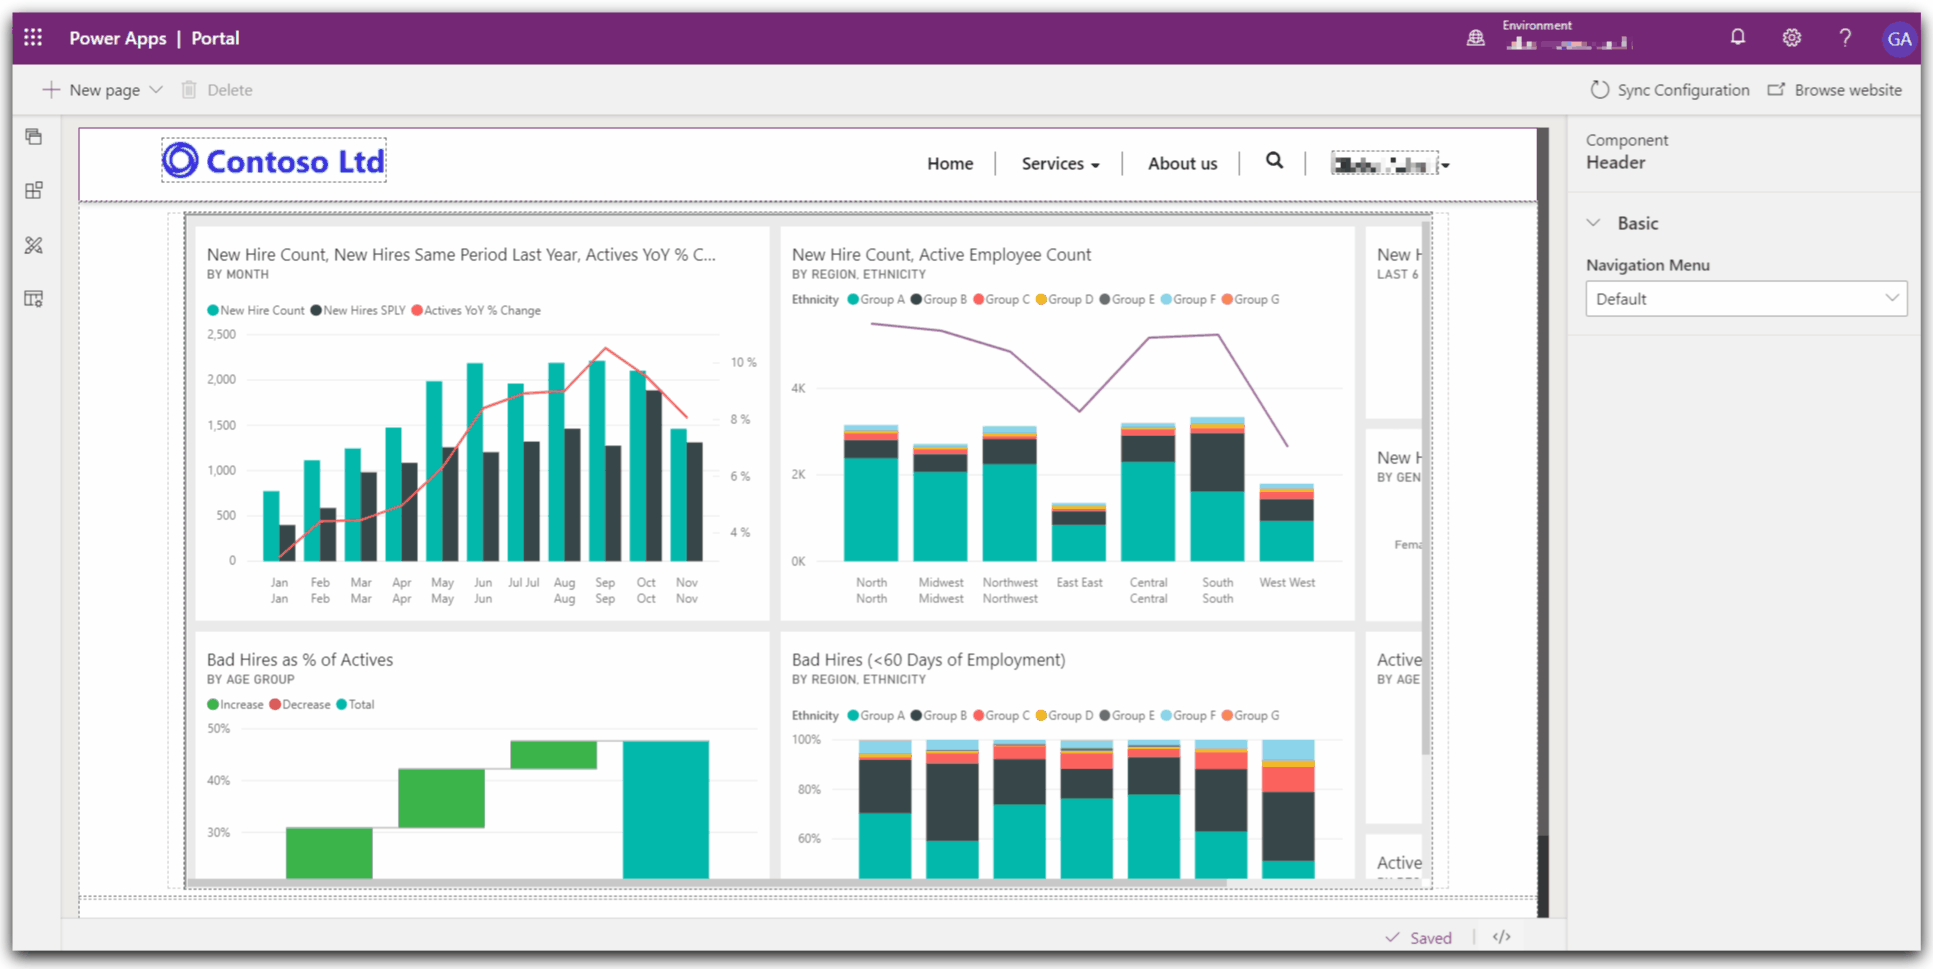Open Themes panel in left sidebar

click(x=34, y=245)
